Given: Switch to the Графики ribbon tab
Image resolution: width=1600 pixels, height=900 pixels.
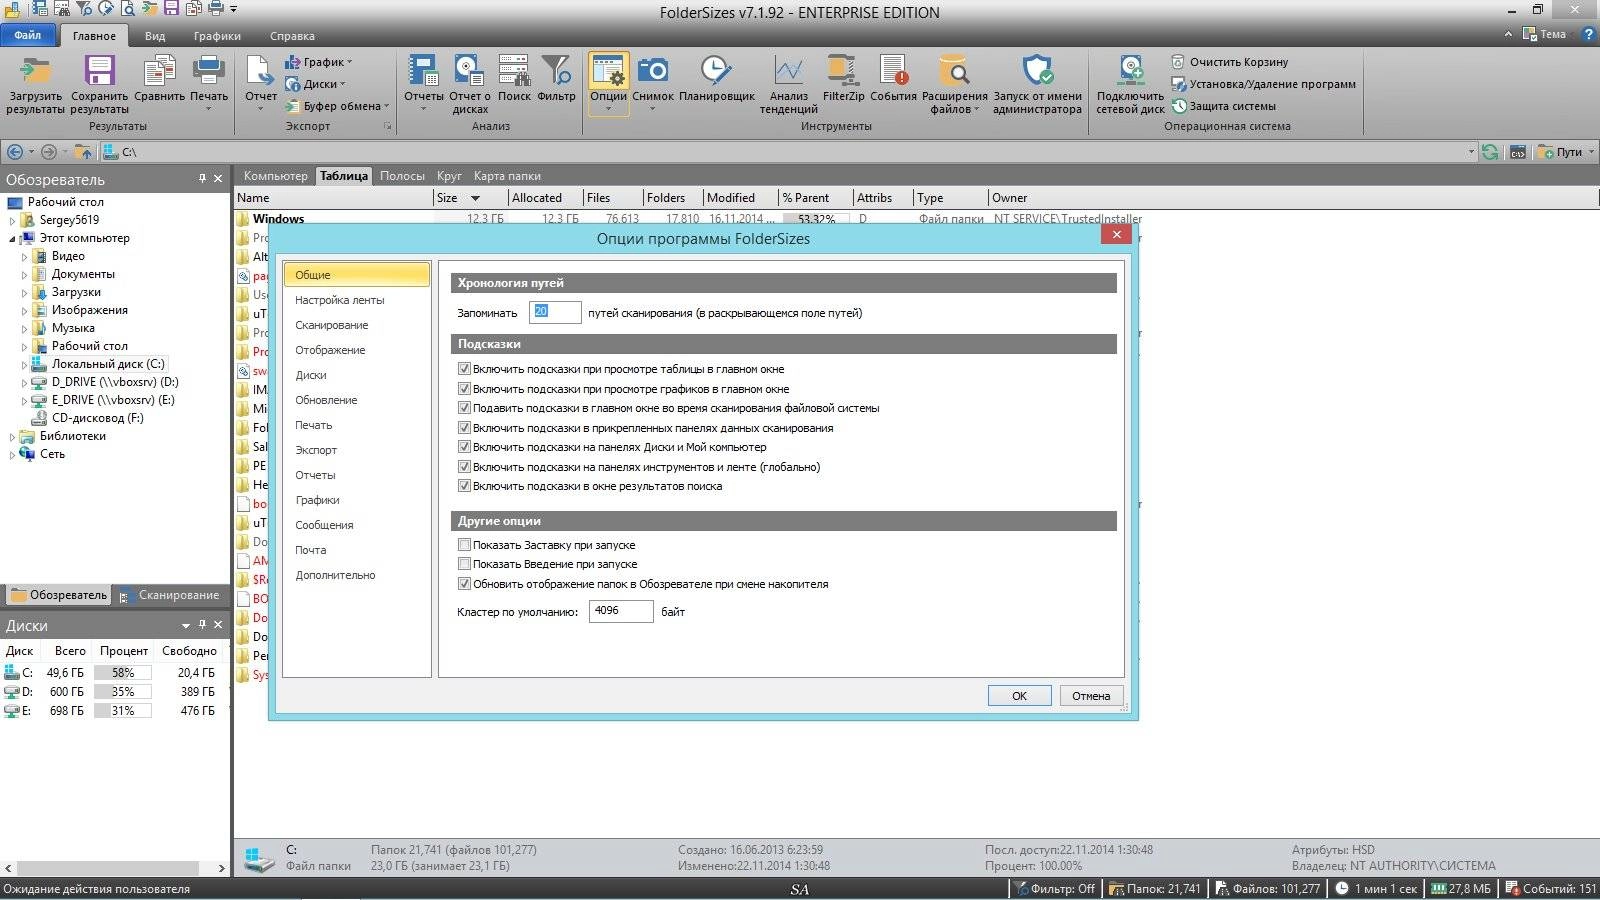Looking at the screenshot, I should (217, 36).
